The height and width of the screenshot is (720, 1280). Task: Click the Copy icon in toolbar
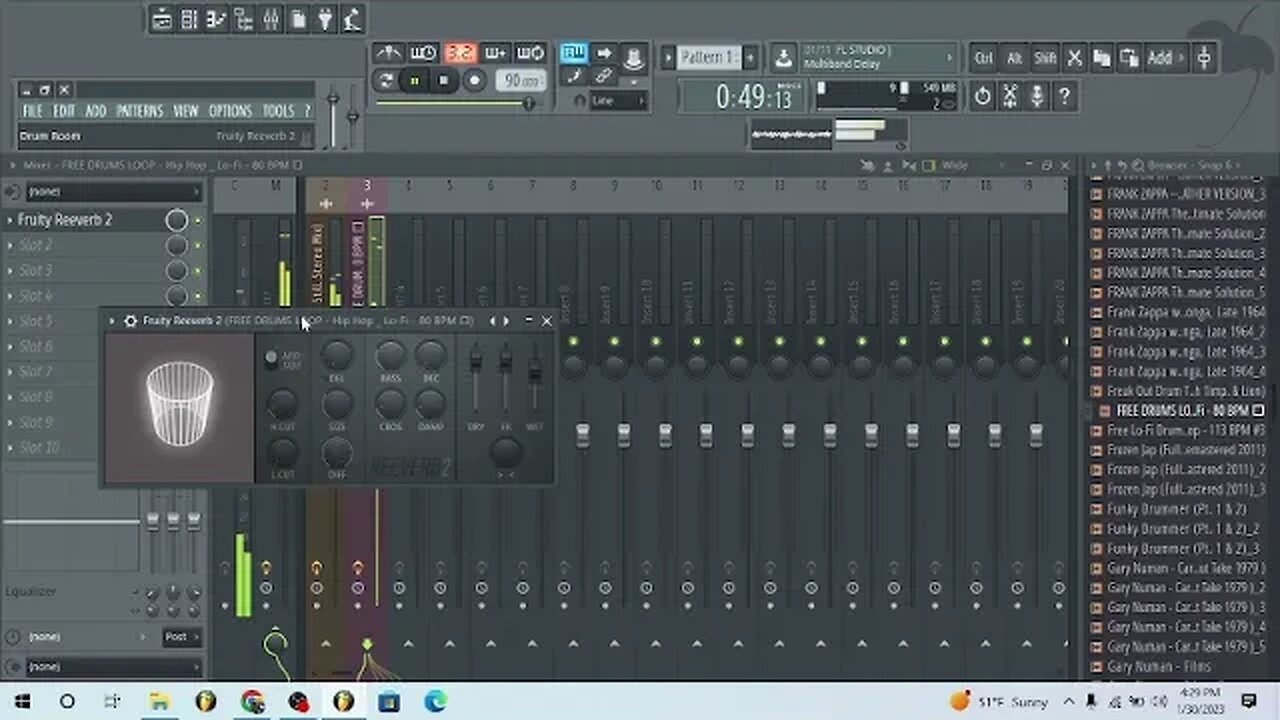(x=1102, y=59)
